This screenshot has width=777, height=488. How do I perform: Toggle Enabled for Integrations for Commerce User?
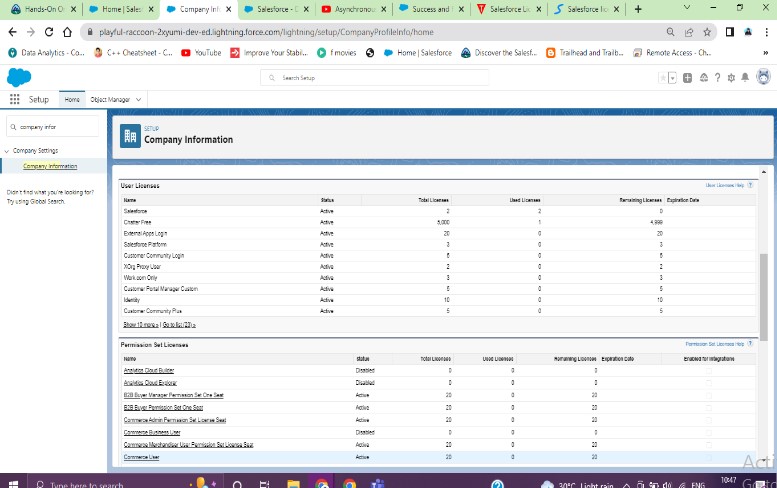pyautogui.click(x=709, y=456)
